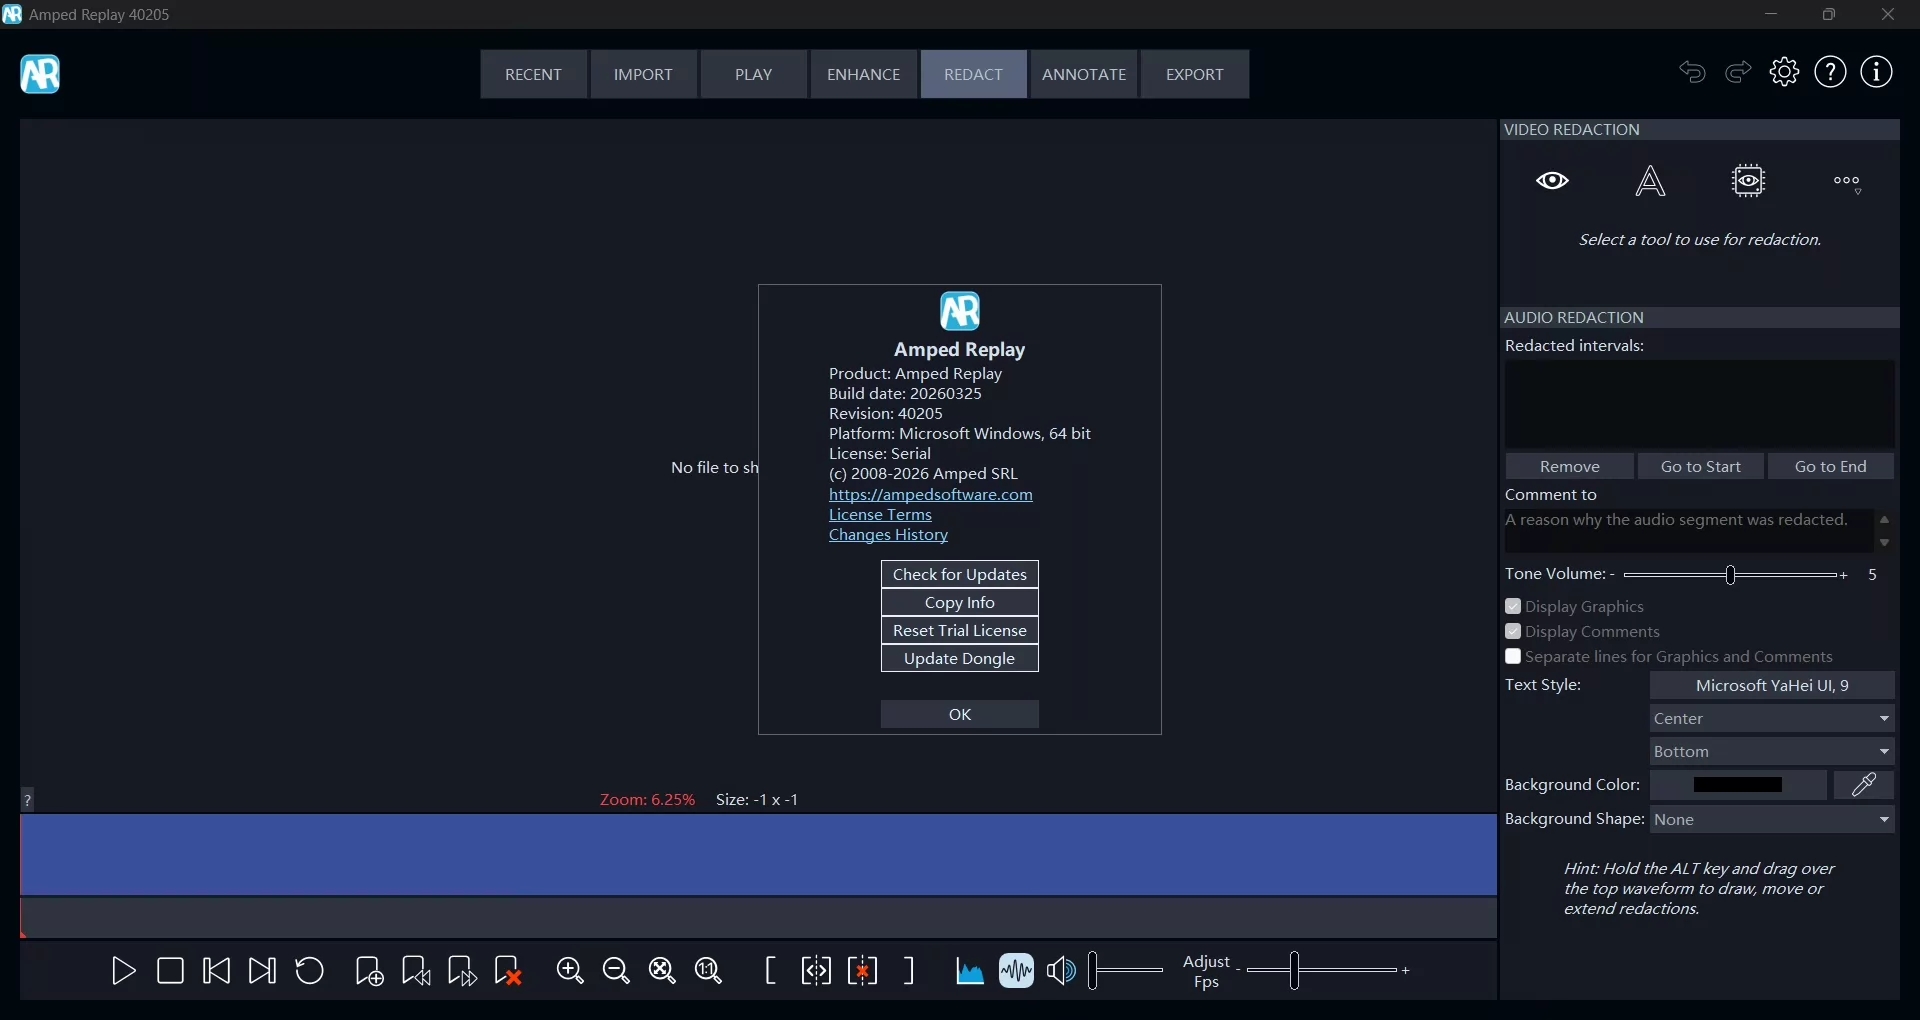The height and width of the screenshot is (1020, 1920).
Task: Click Copy Info in the About dialog
Action: tap(960, 603)
